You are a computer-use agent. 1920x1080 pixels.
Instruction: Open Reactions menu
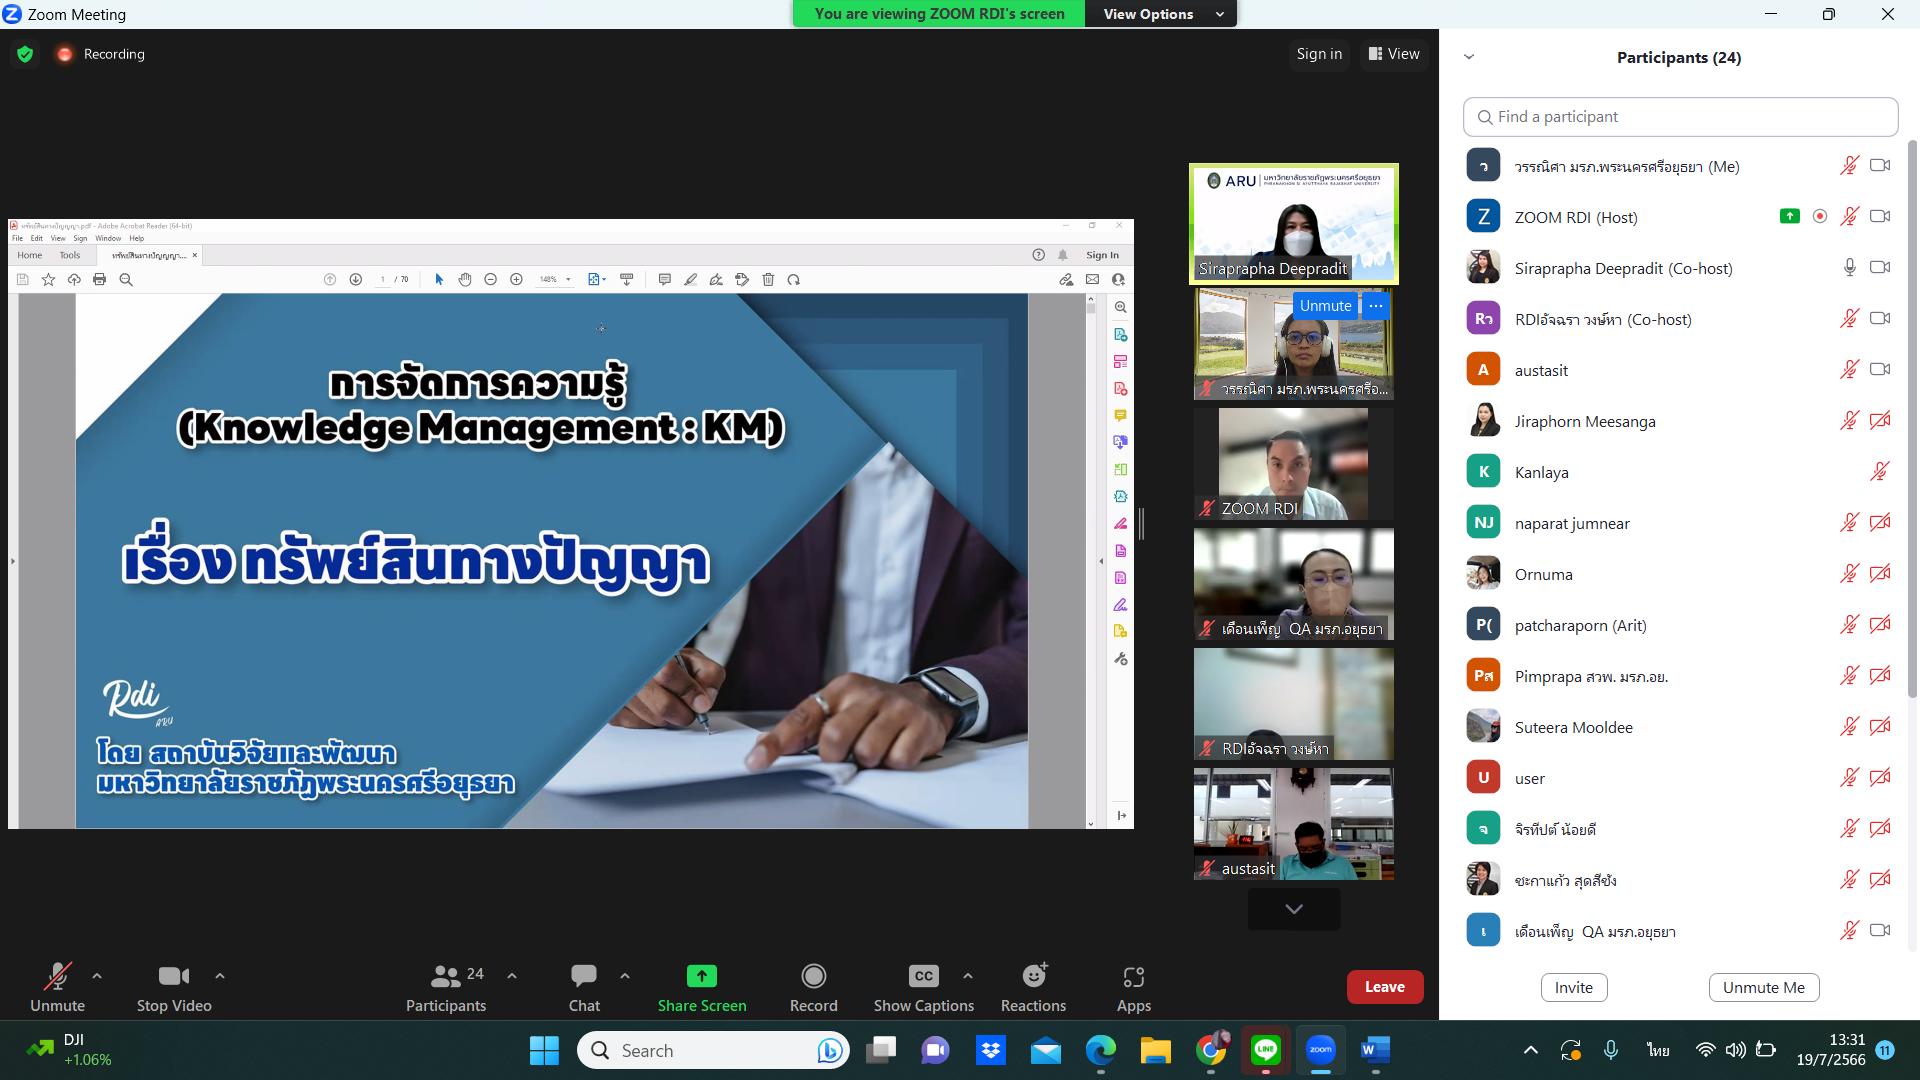[1034, 986]
